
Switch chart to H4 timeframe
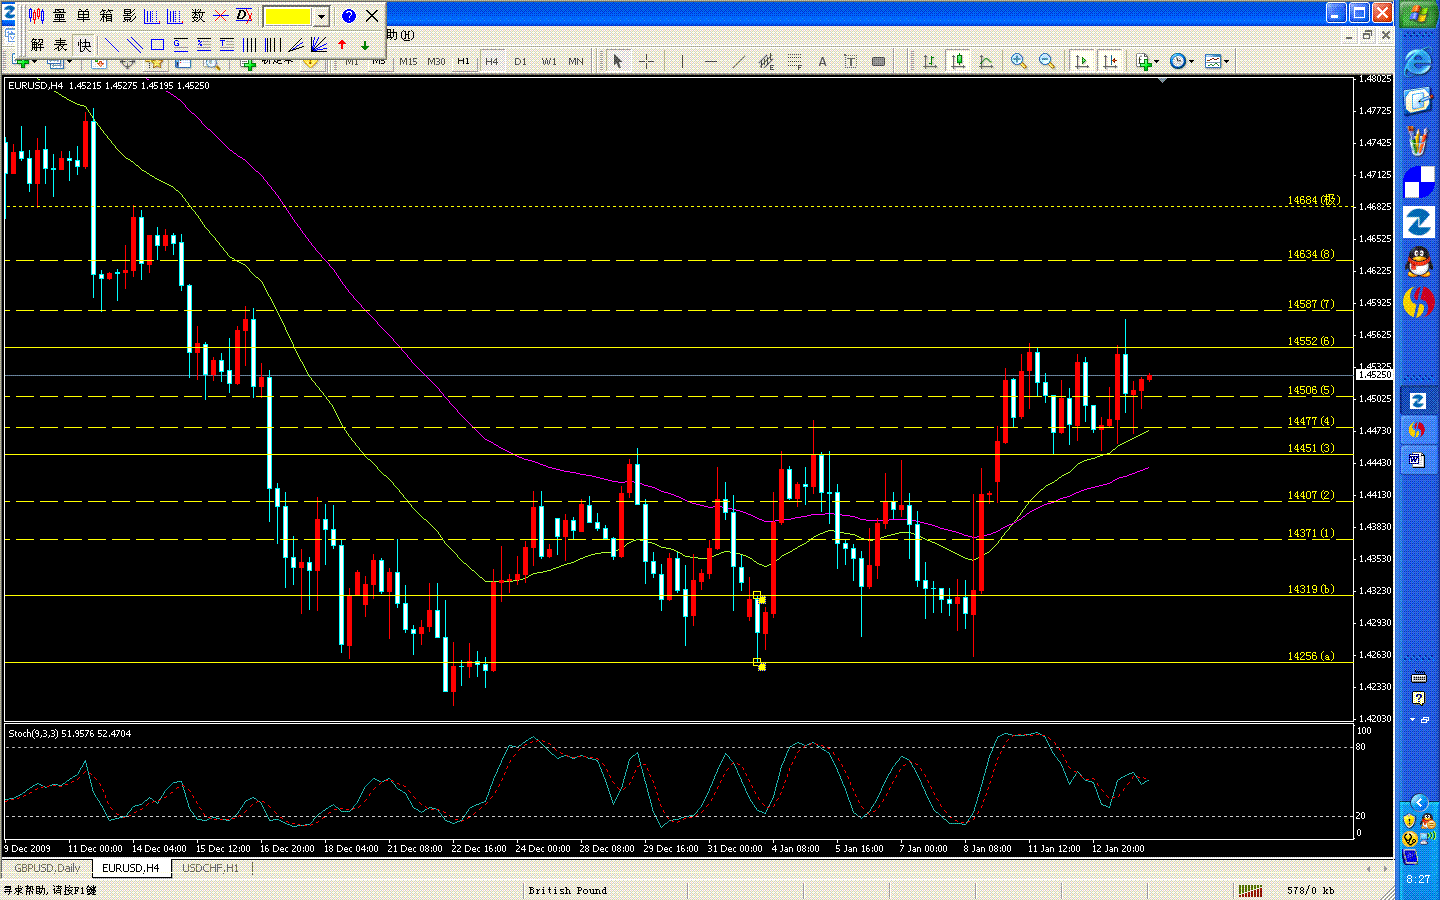(x=492, y=62)
